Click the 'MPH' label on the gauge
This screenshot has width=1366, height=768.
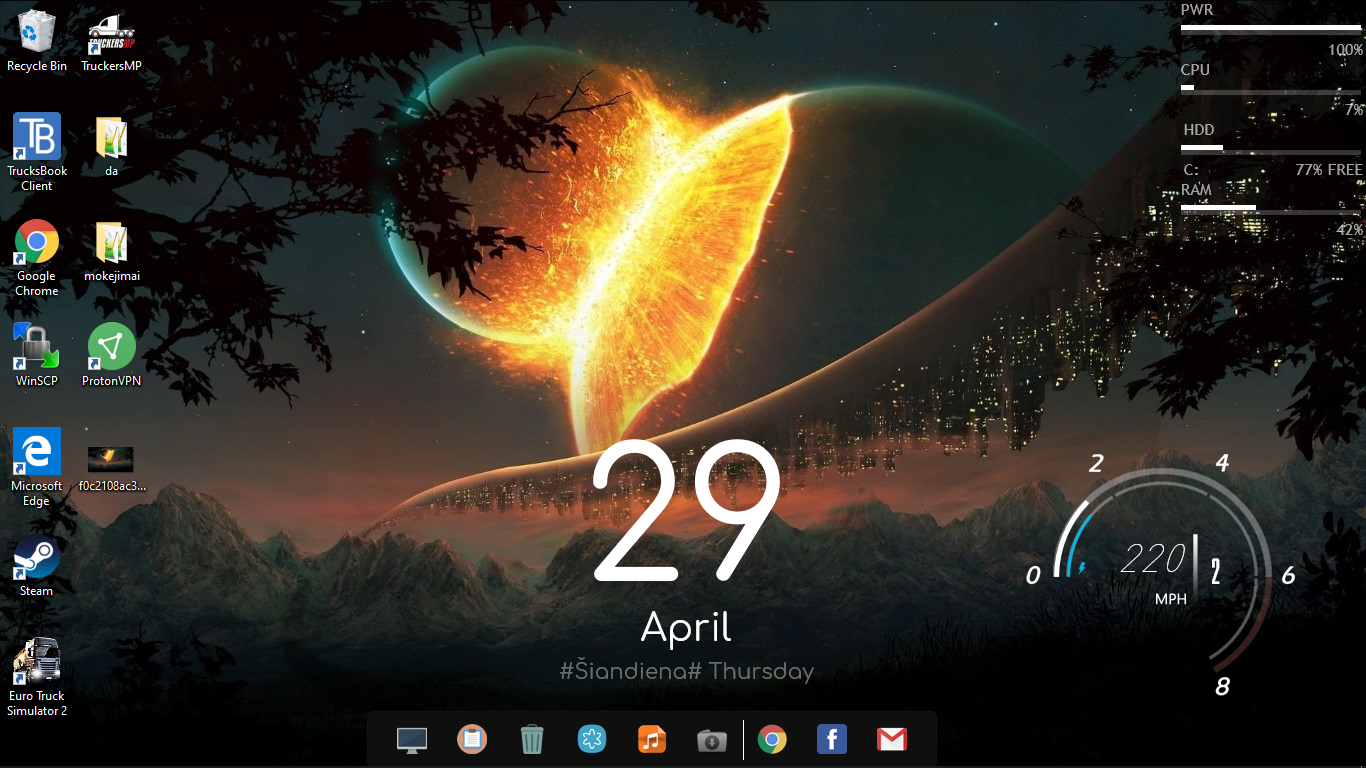(x=1171, y=599)
